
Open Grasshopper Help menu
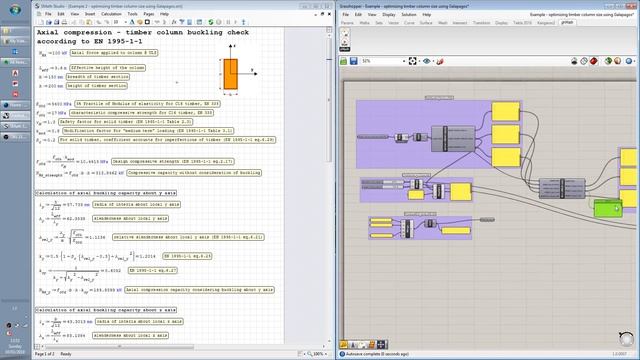coord(427,14)
